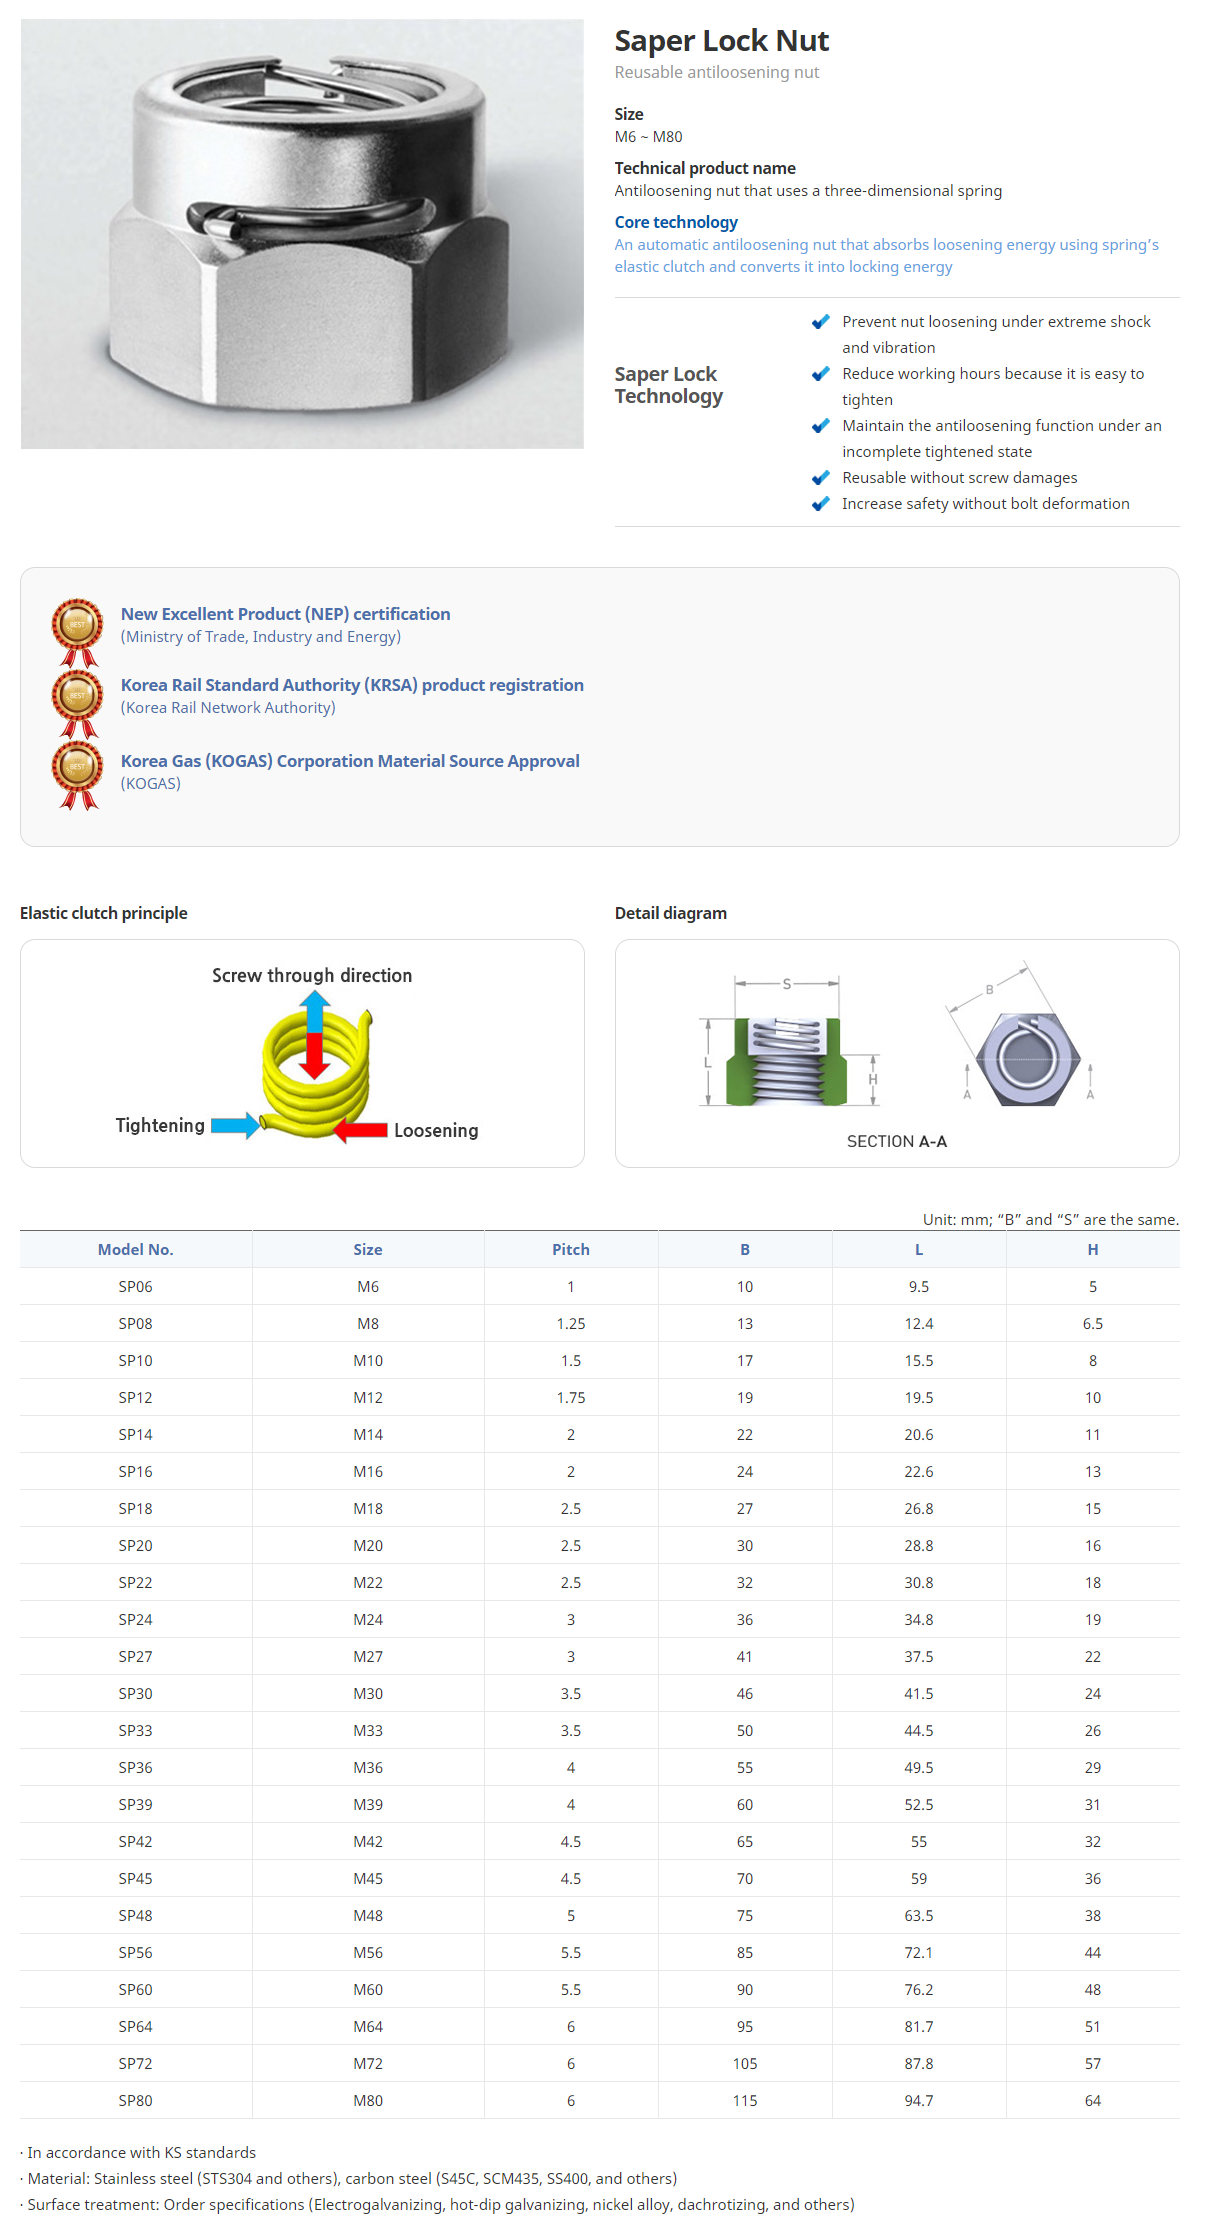Click the blue Tightening arrow
The image size is (1221, 2236).
pyautogui.click(x=235, y=1125)
